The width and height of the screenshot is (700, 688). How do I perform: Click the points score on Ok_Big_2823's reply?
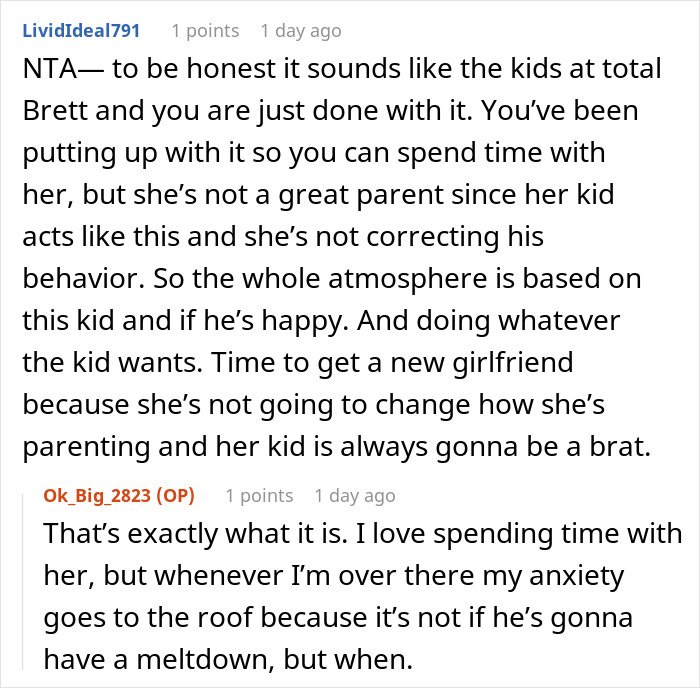point(259,496)
